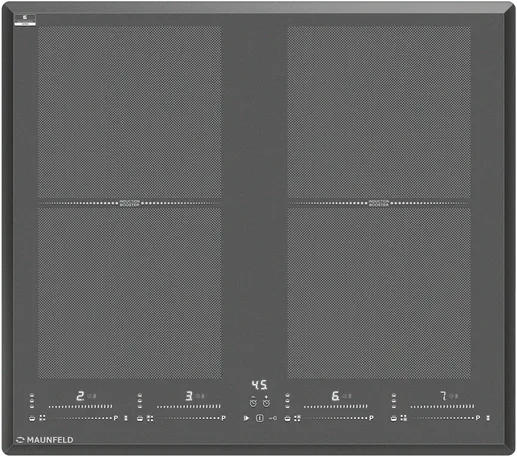The image size is (517, 457).
Task: Increase timer with plus clock icon
Action: 266,402
